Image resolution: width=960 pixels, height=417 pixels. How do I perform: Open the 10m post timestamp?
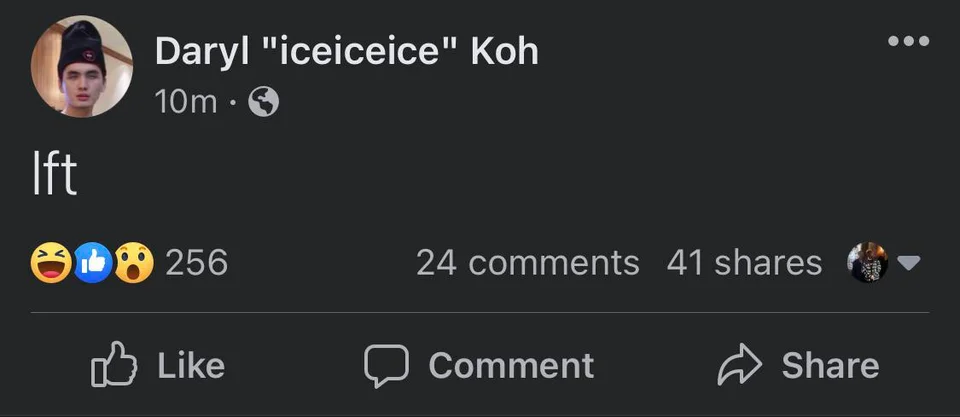coord(186,101)
